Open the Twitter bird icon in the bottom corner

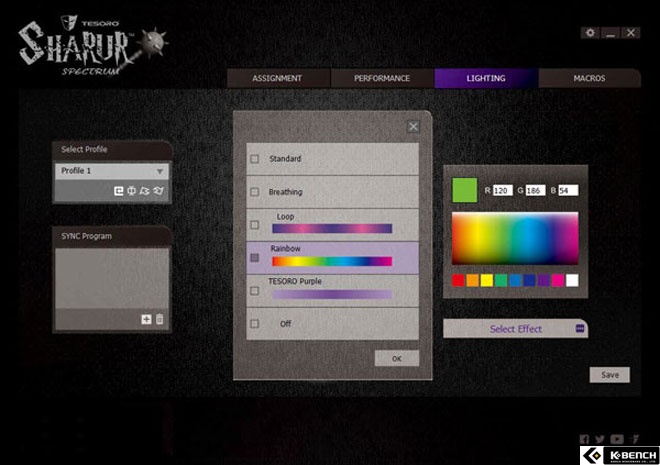click(x=600, y=439)
